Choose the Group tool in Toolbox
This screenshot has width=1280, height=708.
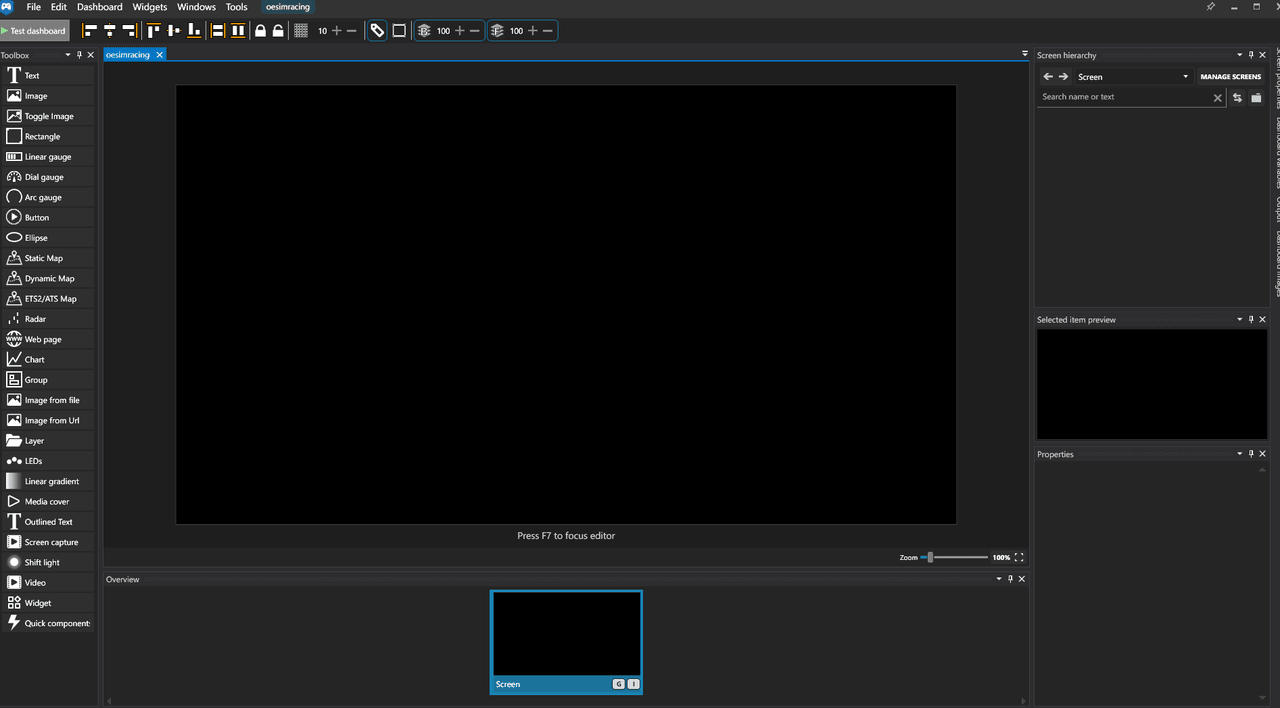pyautogui.click(x=47, y=380)
